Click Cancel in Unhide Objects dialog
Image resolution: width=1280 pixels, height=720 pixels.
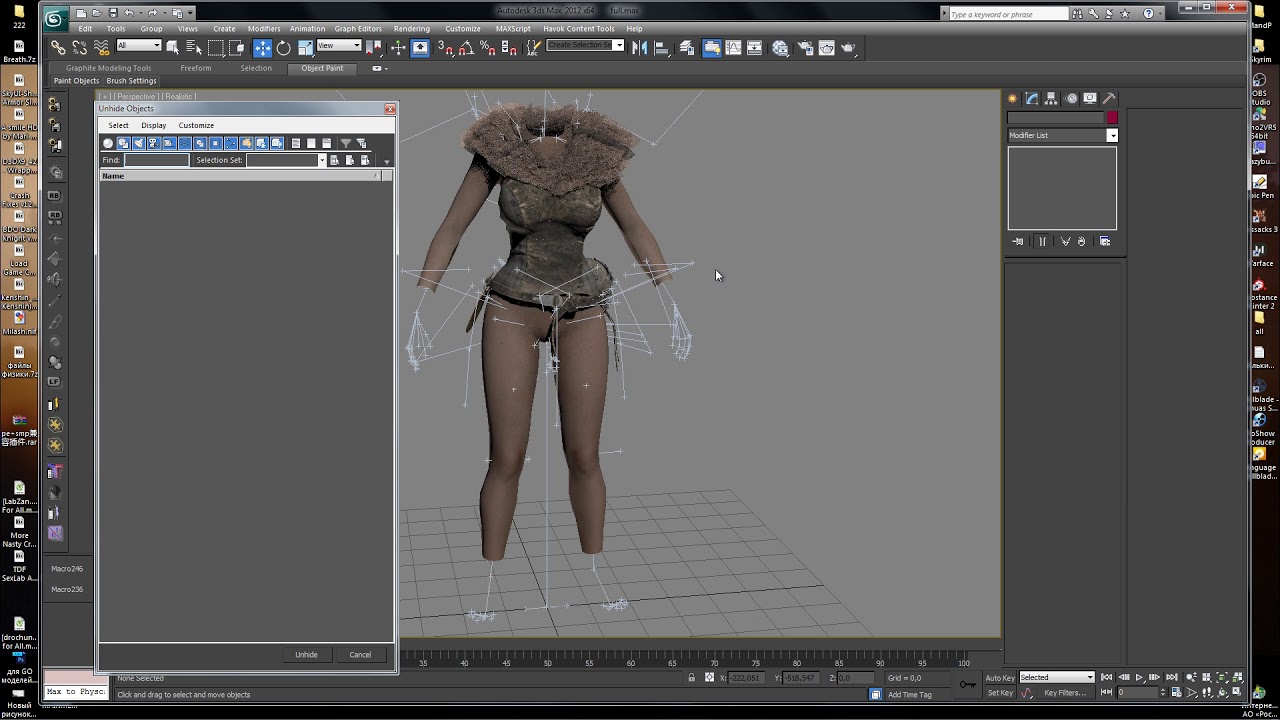click(x=360, y=655)
